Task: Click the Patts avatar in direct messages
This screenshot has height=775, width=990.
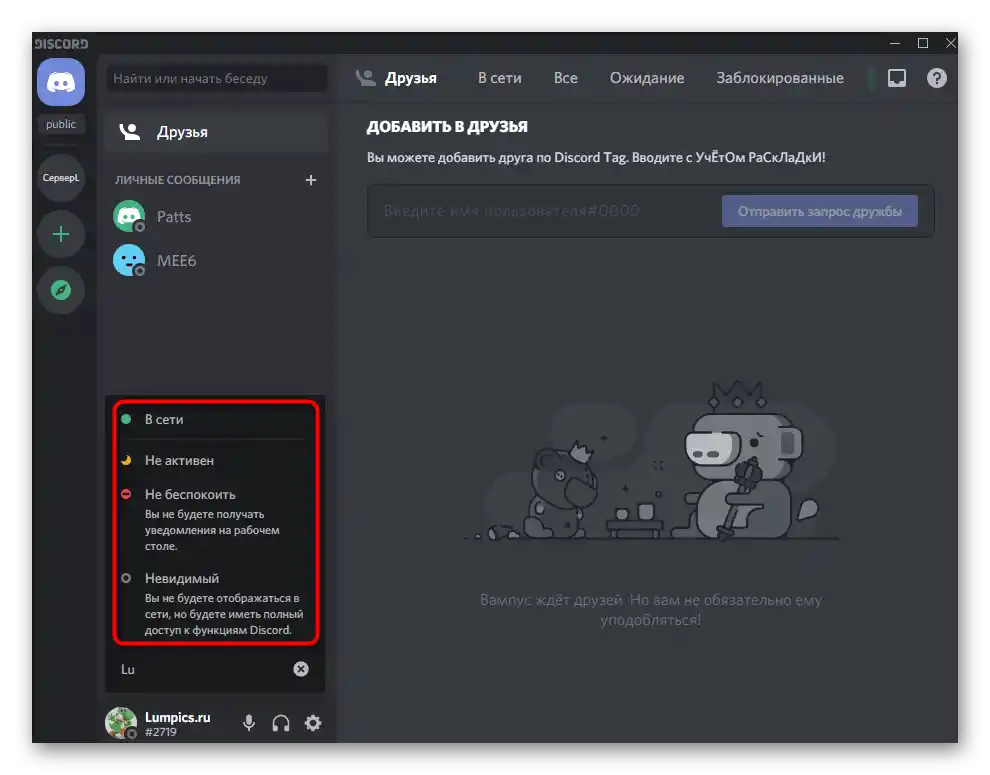Action: click(129, 216)
